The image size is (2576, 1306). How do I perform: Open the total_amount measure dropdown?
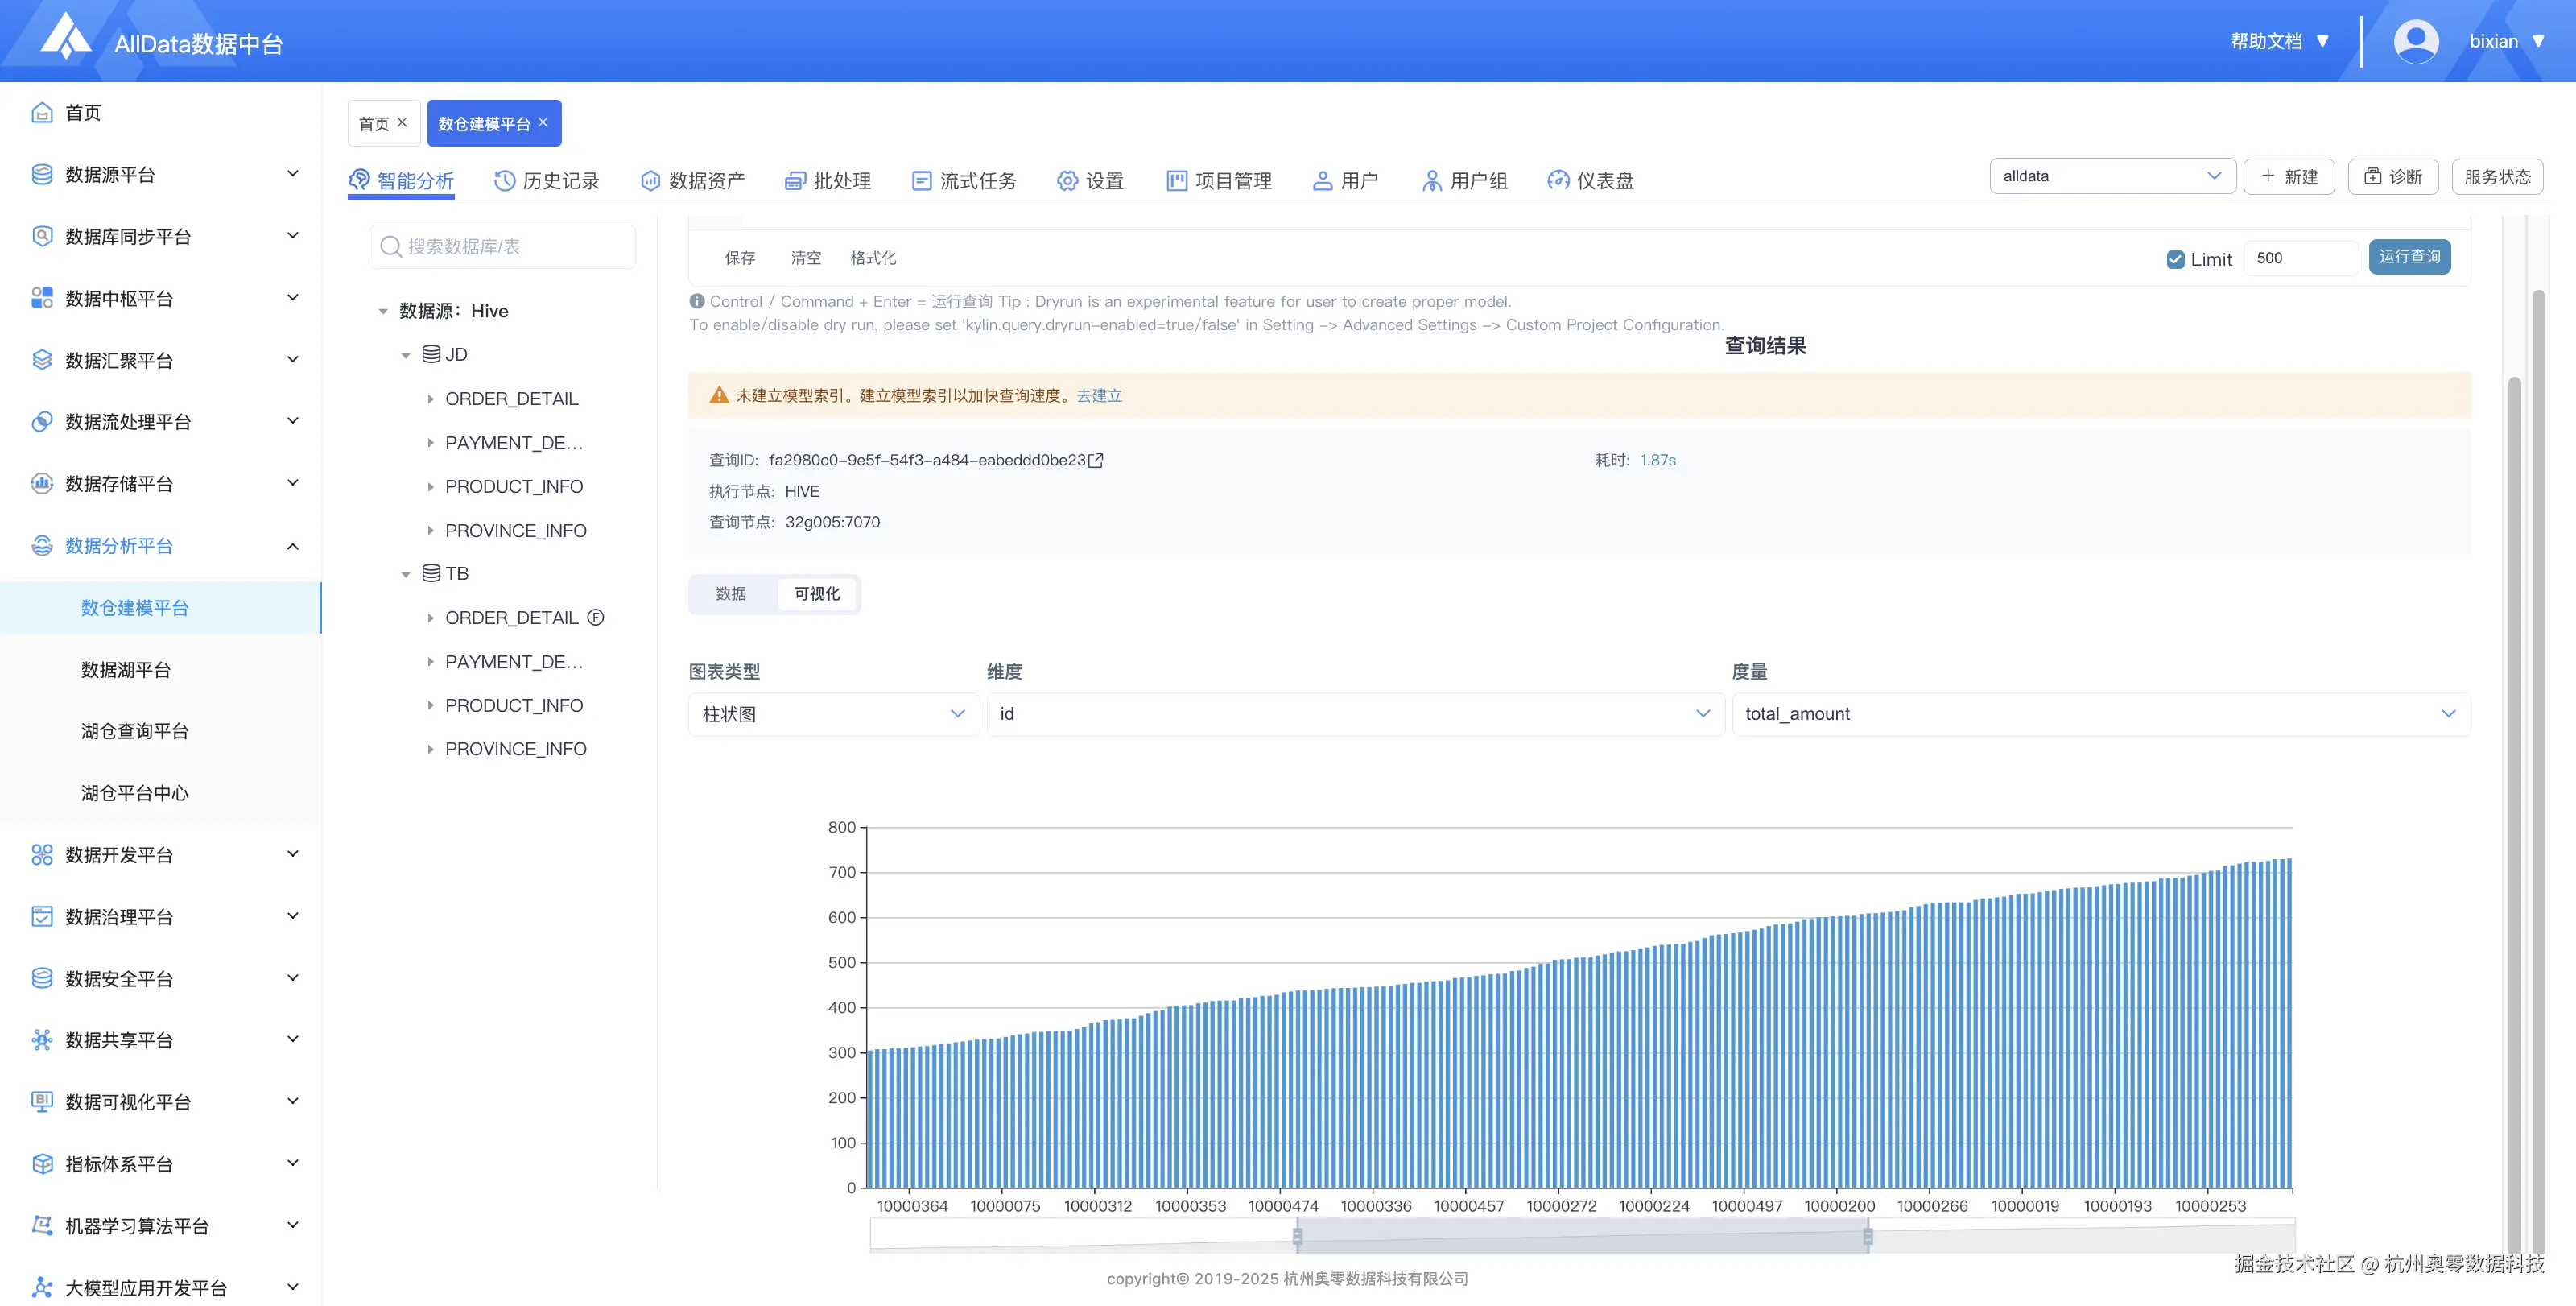pos(2100,714)
